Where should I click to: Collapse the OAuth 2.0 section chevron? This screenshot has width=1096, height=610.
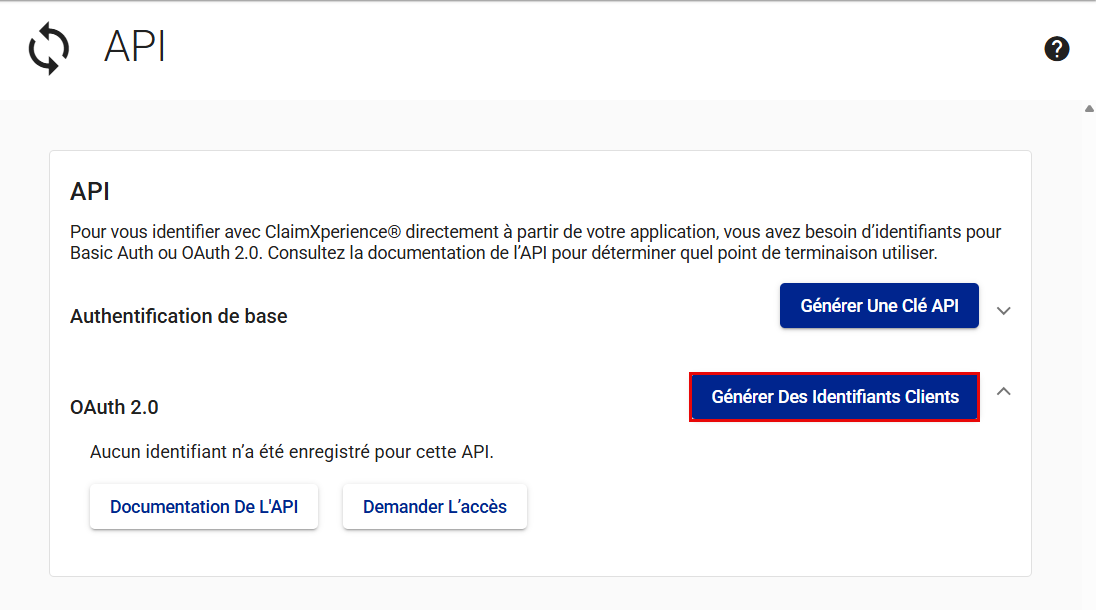(x=1004, y=392)
